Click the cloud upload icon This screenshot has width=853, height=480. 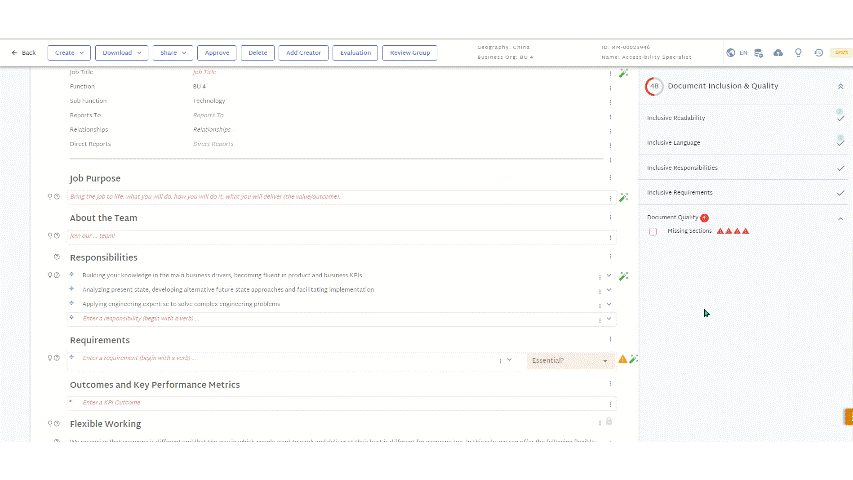pyautogui.click(x=778, y=53)
